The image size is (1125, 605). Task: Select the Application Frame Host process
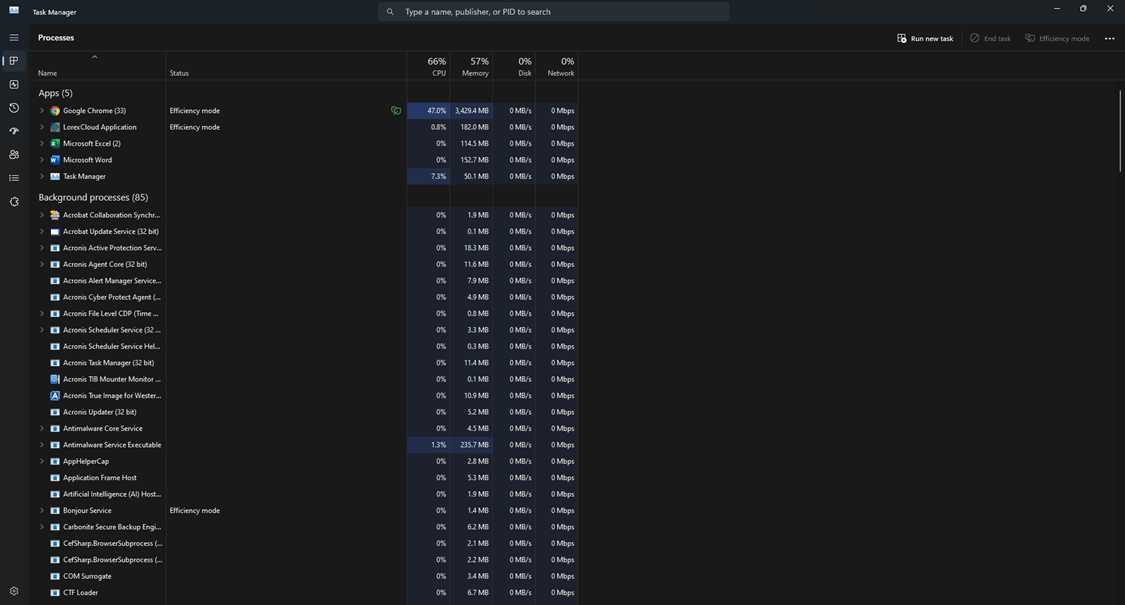(x=100, y=478)
